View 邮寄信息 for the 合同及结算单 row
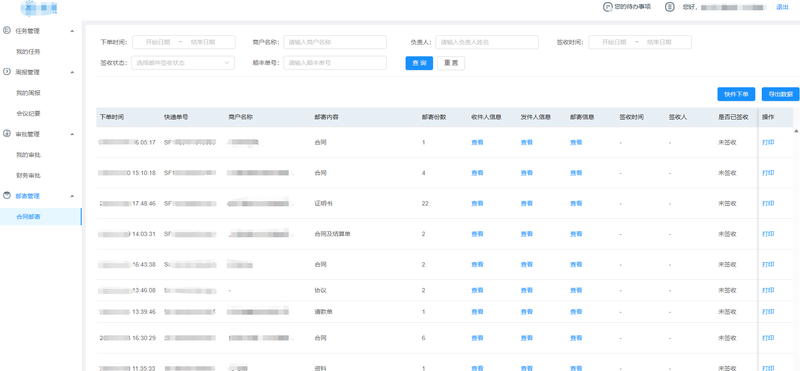The height and width of the screenshot is (371, 800). [x=576, y=234]
